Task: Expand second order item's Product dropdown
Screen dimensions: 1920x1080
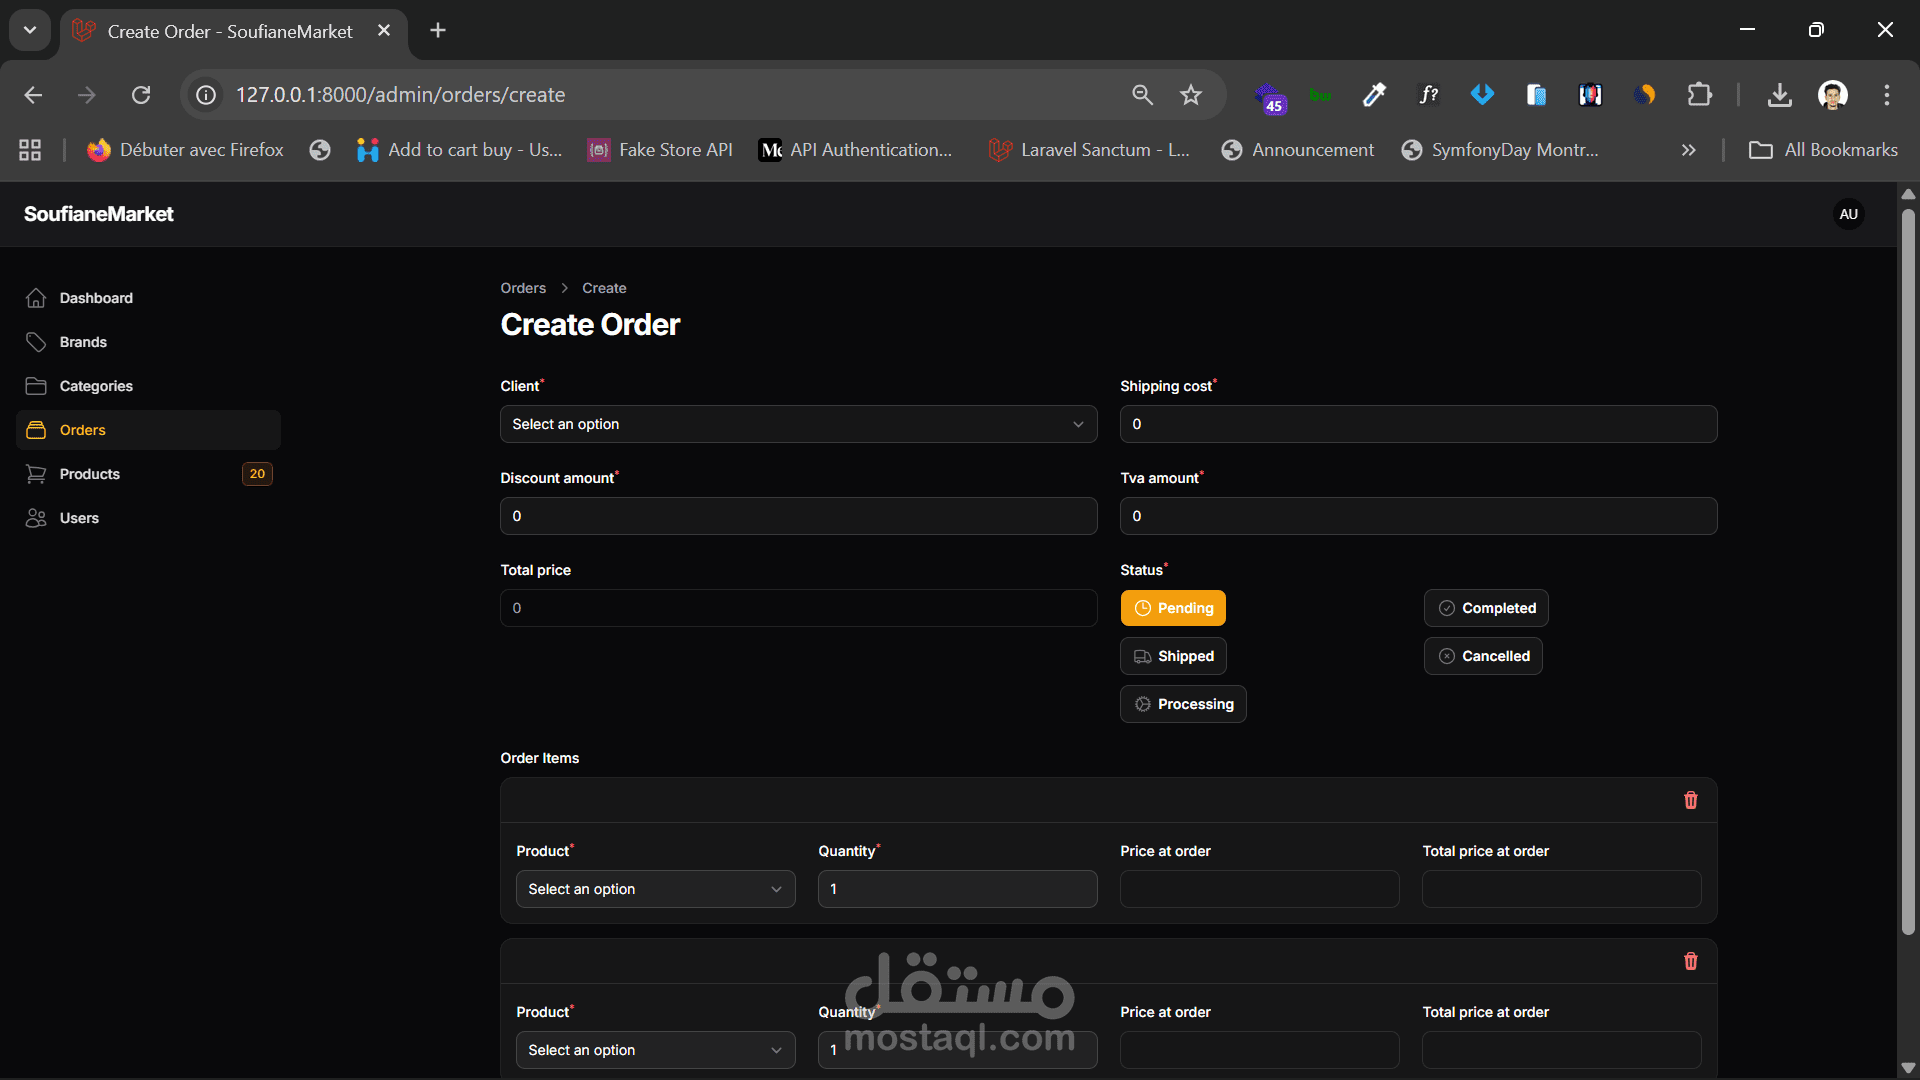Action: click(655, 1050)
